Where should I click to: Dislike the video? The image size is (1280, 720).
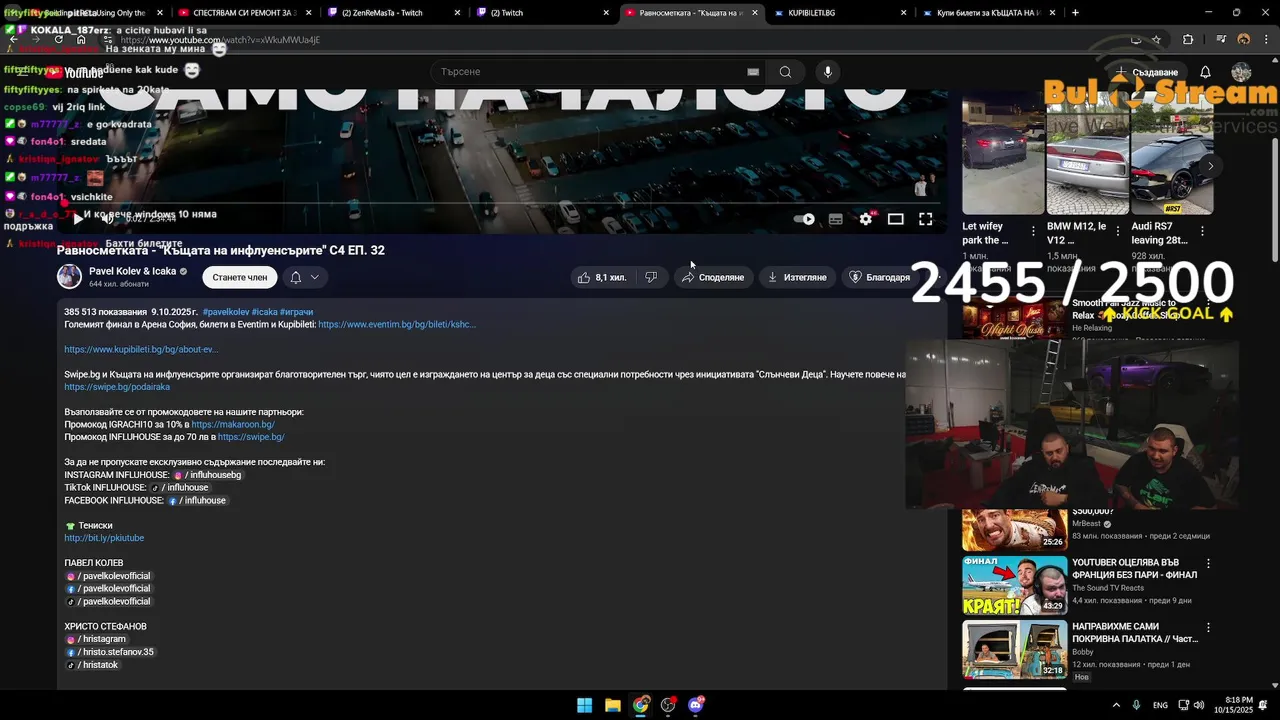click(651, 277)
